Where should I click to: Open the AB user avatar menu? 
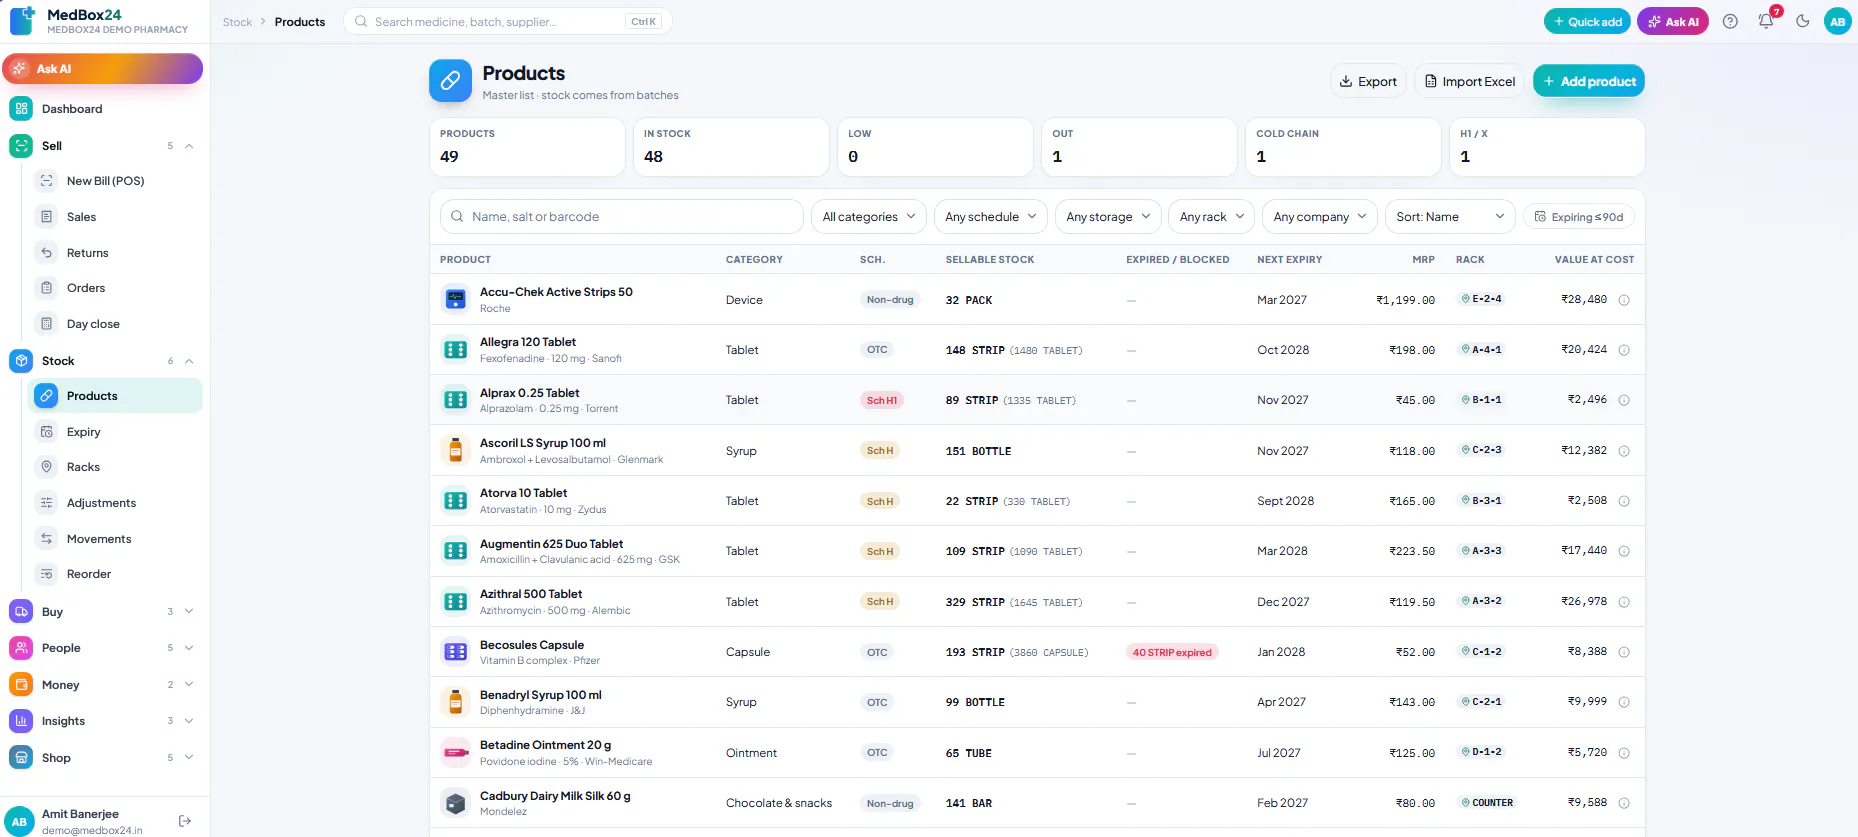1838,21
